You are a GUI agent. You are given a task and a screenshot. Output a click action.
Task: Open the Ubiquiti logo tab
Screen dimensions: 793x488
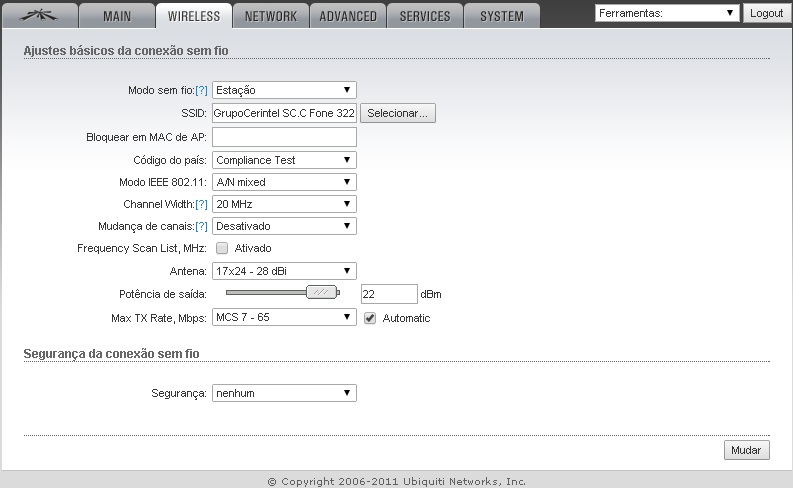click(39, 16)
